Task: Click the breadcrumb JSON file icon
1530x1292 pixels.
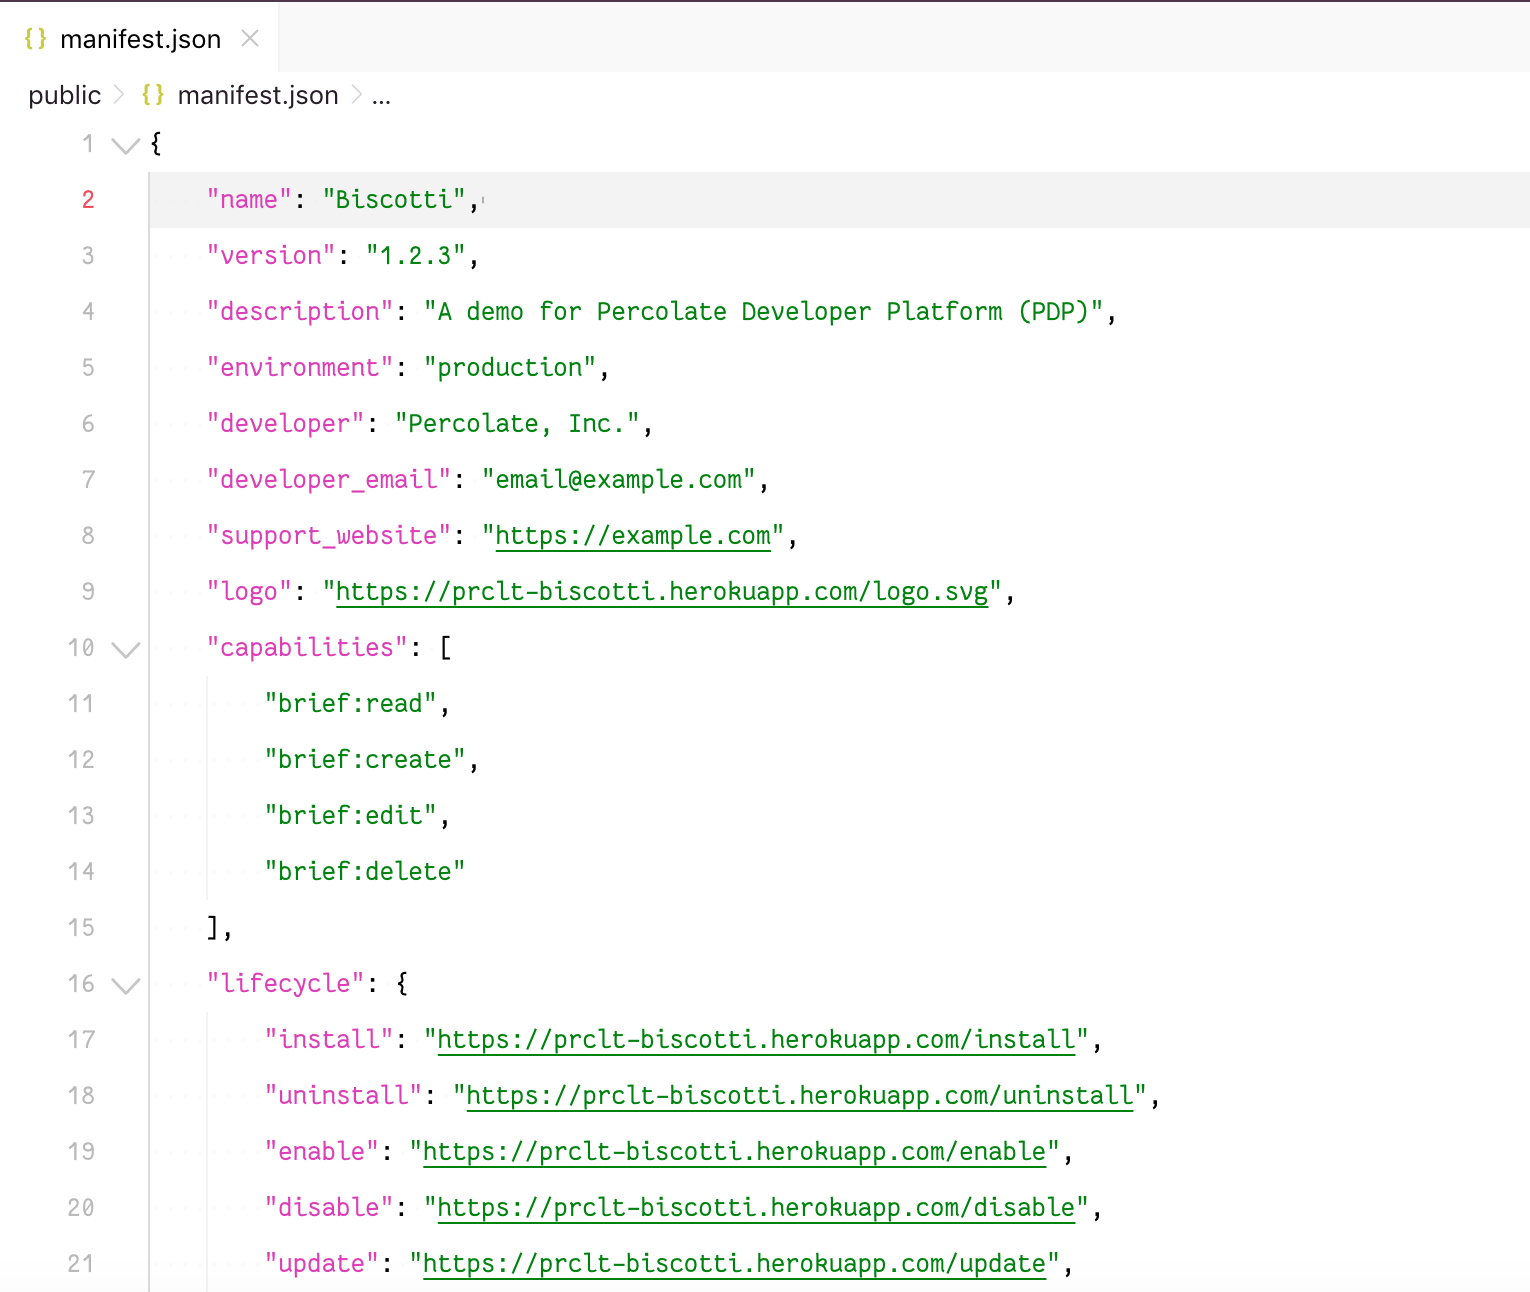Action: pos(153,95)
